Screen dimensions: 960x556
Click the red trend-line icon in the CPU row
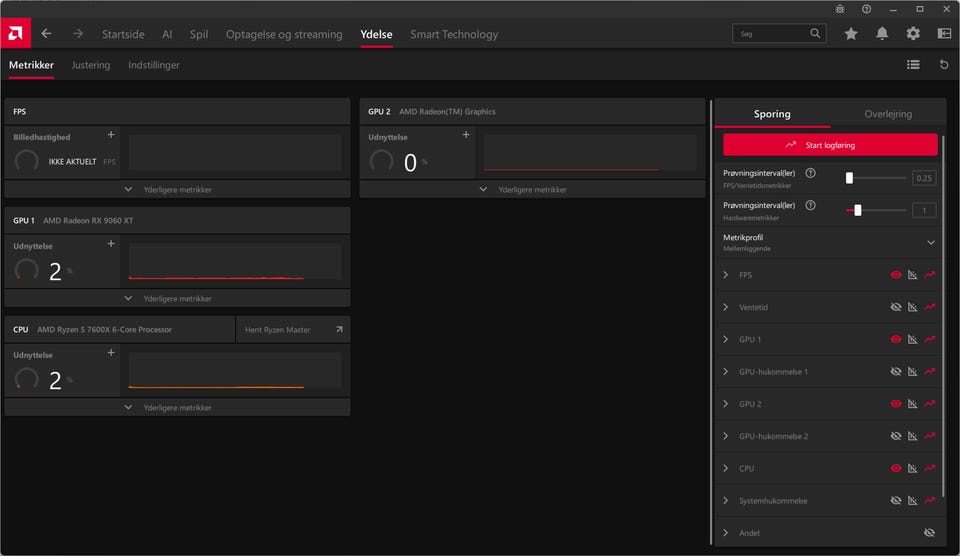point(930,468)
